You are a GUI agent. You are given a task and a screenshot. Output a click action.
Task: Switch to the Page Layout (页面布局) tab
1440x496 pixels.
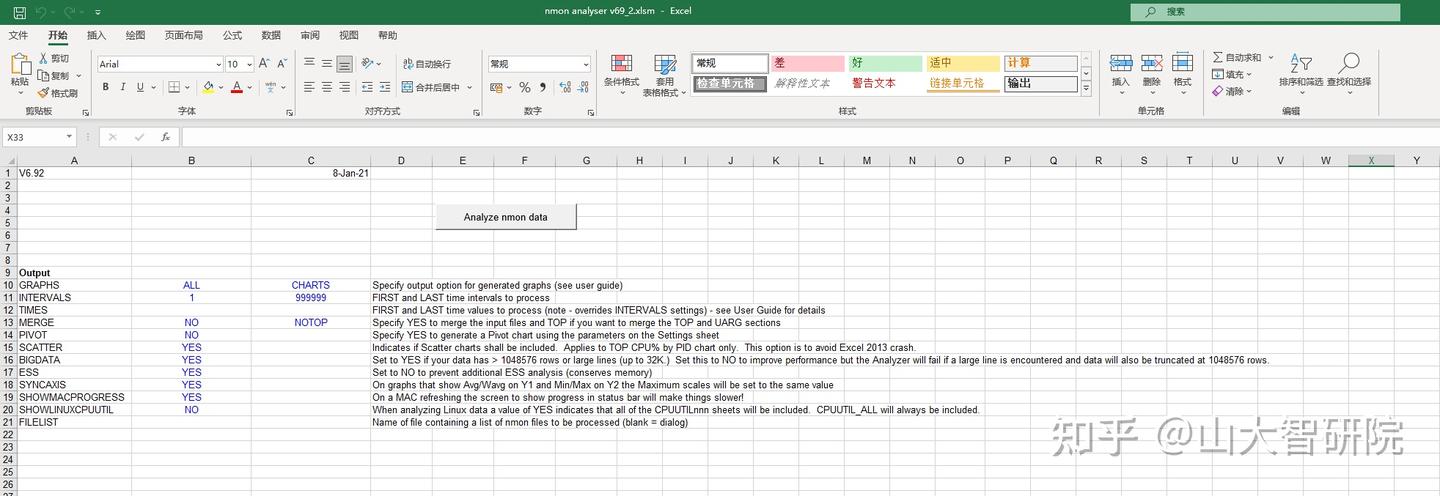pos(184,35)
